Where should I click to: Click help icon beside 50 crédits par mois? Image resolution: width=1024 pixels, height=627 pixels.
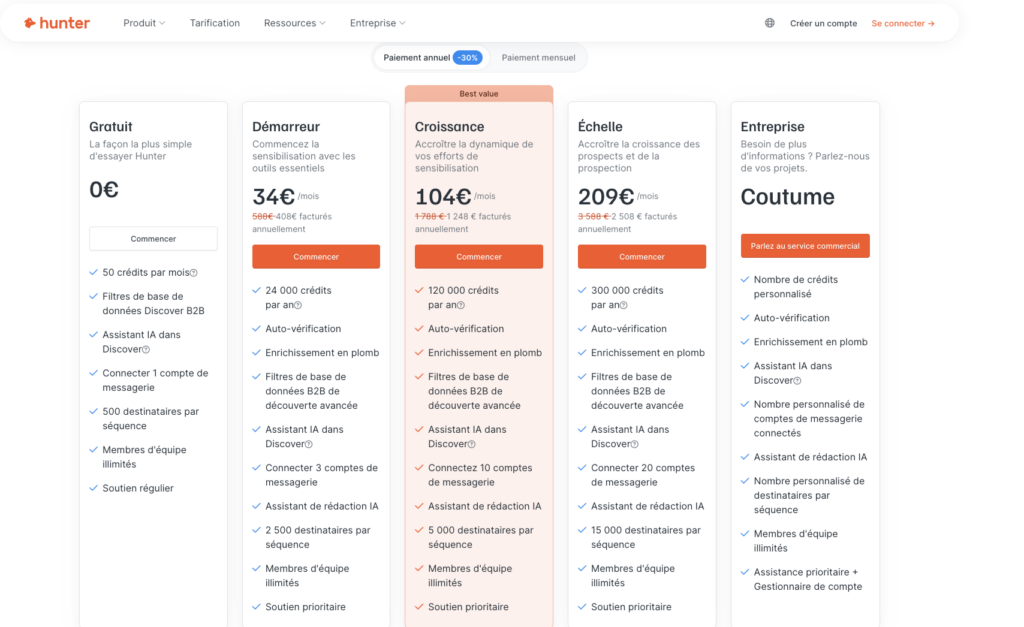tap(194, 273)
